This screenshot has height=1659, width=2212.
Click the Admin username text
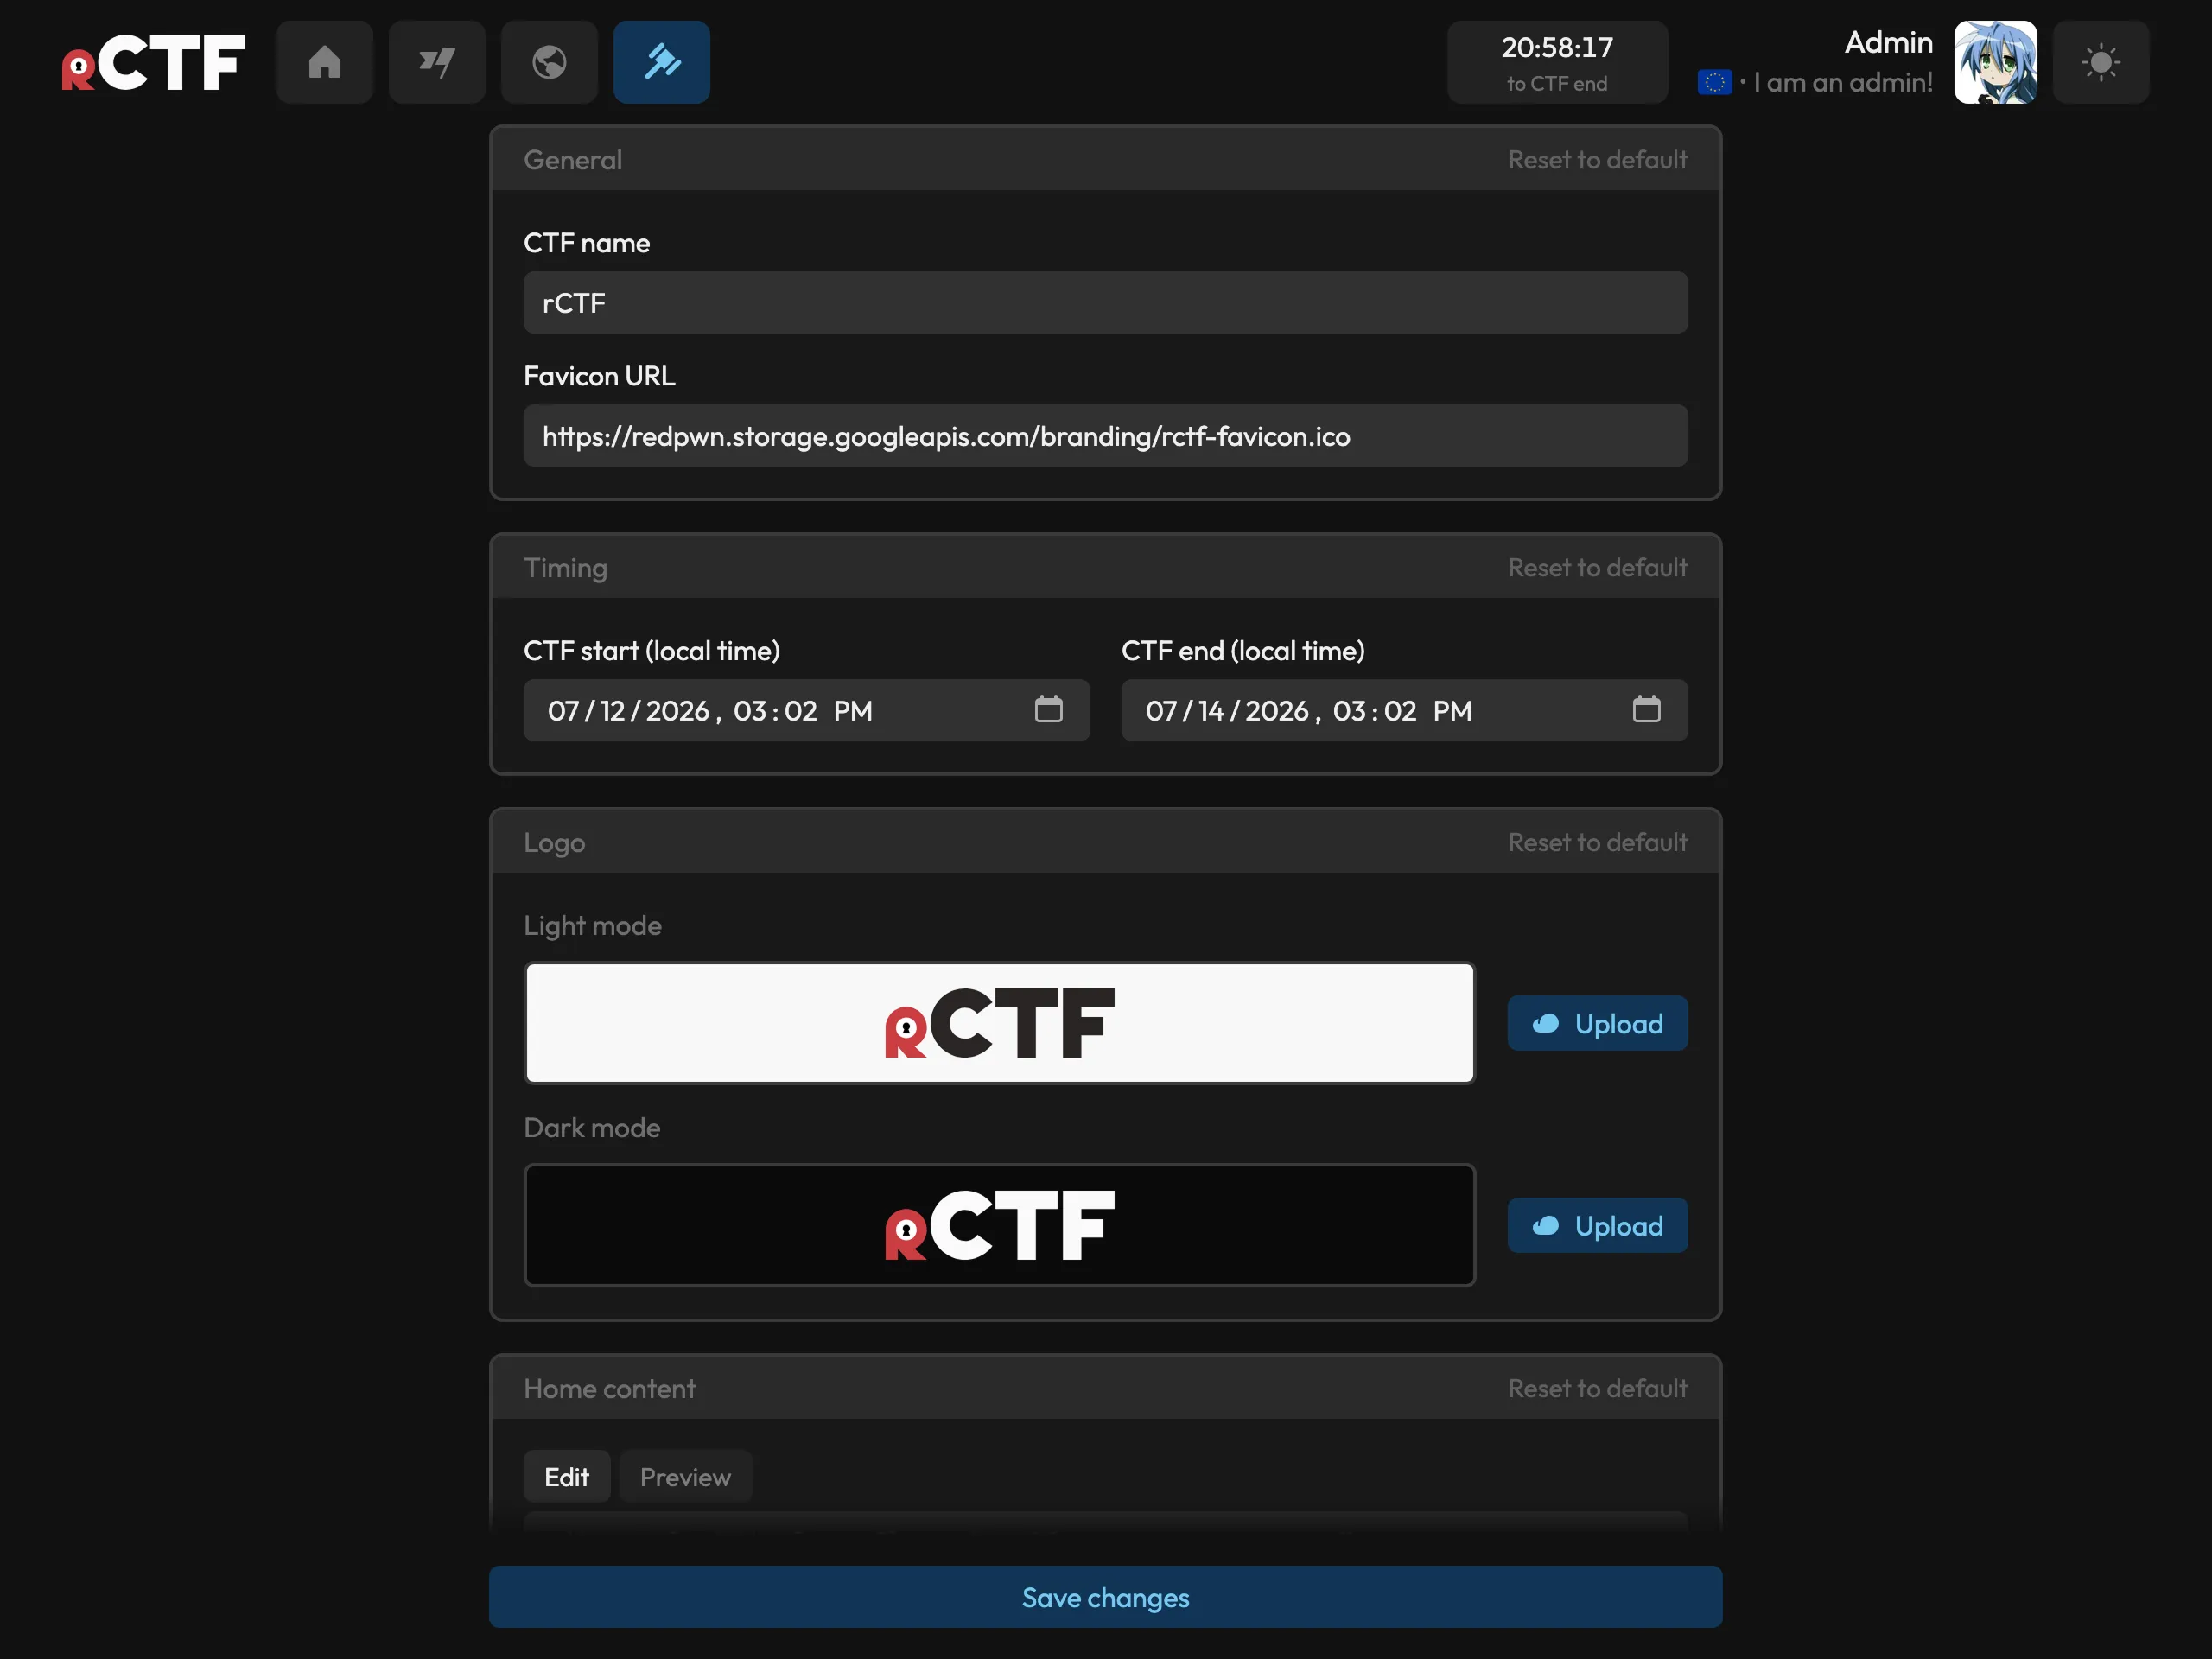[x=1888, y=42]
